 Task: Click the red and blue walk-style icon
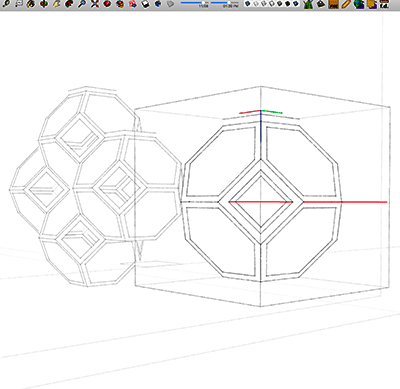(x=133, y=4)
